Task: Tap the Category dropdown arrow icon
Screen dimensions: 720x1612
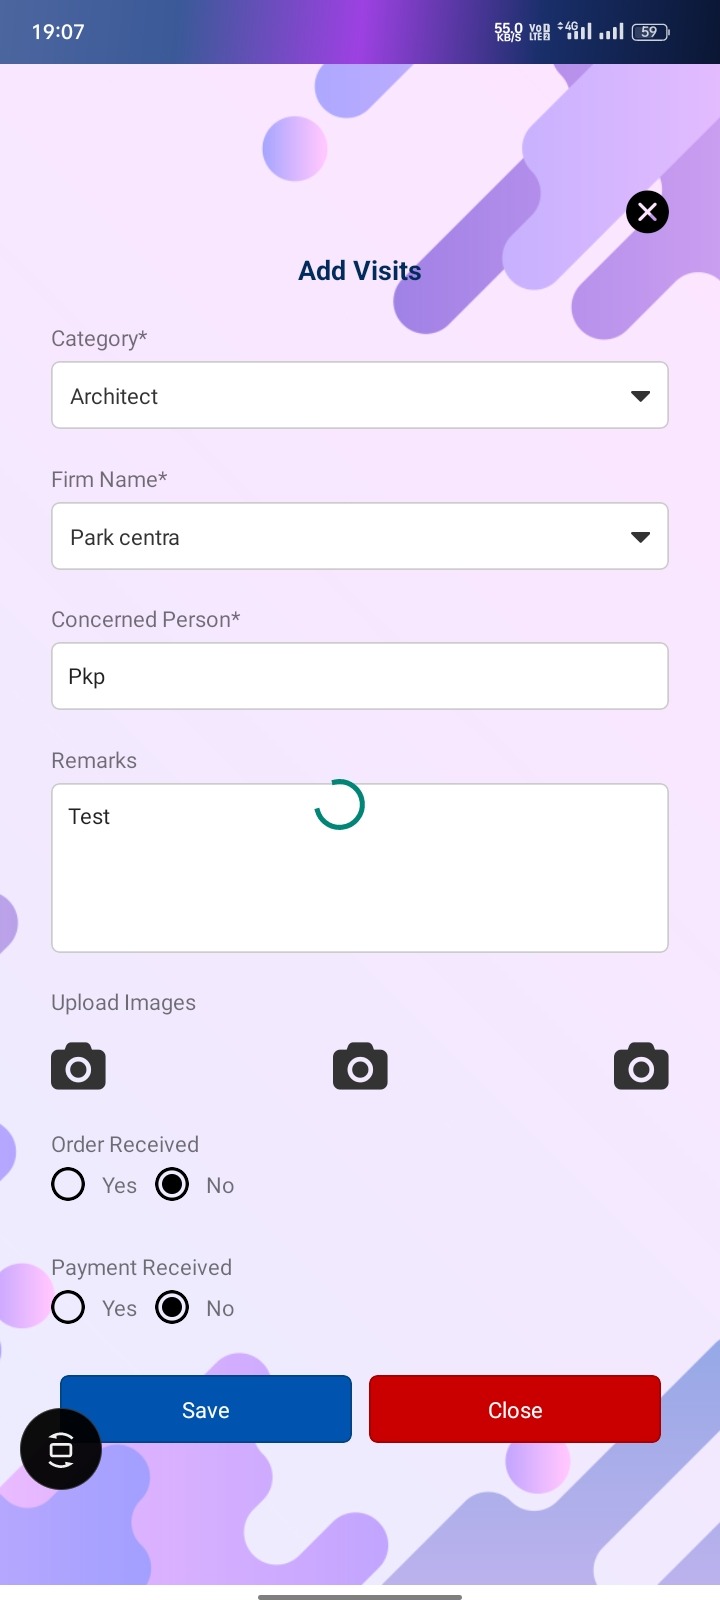Action: [x=640, y=396]
